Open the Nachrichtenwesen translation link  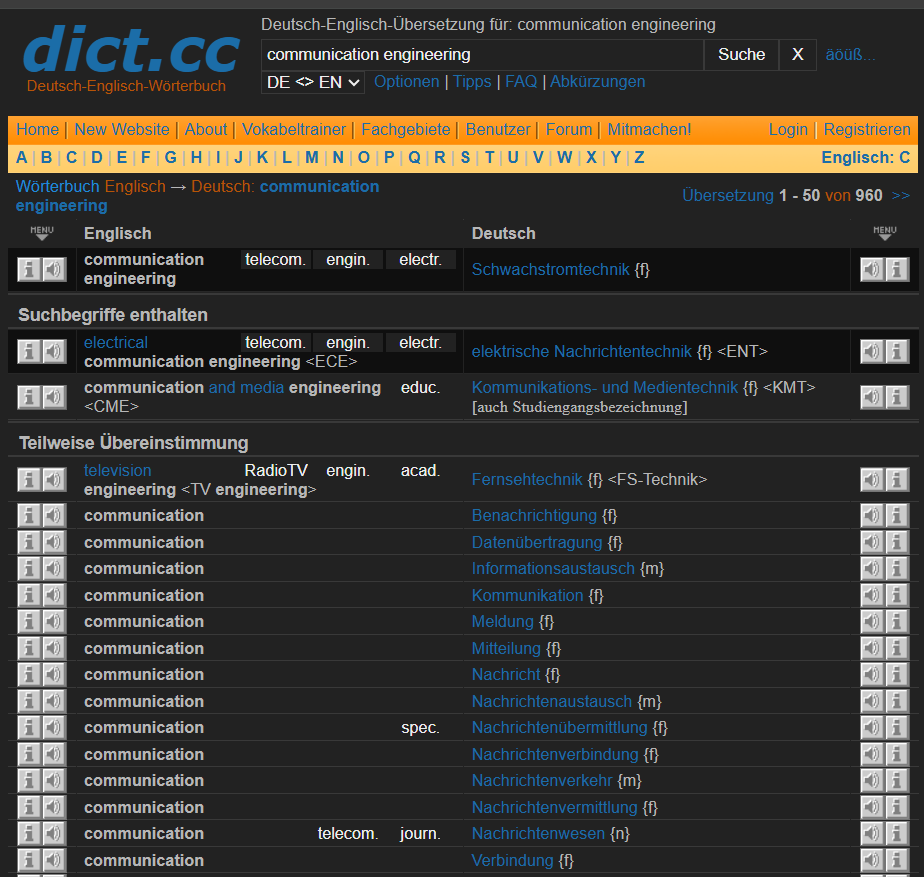(x=538, y=833)
